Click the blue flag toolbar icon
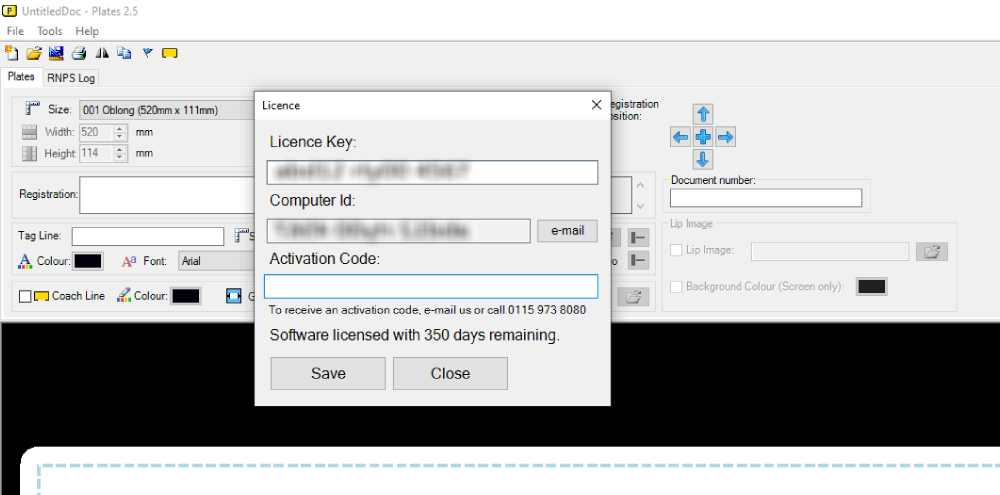The height and width of the screenshot is (495, 1000). click(x=147, y=53)
